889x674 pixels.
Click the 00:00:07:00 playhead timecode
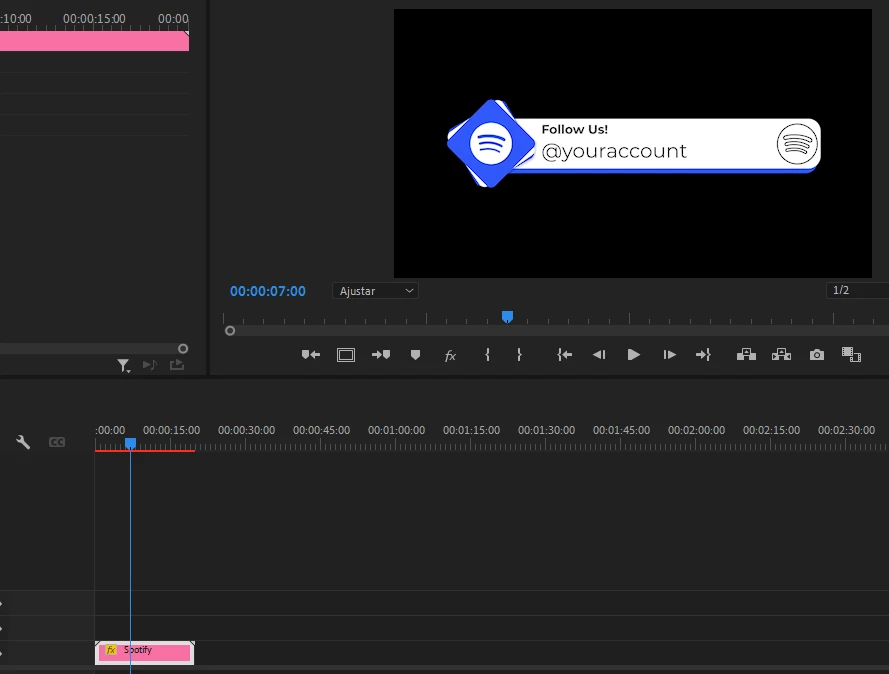(268, 291)
